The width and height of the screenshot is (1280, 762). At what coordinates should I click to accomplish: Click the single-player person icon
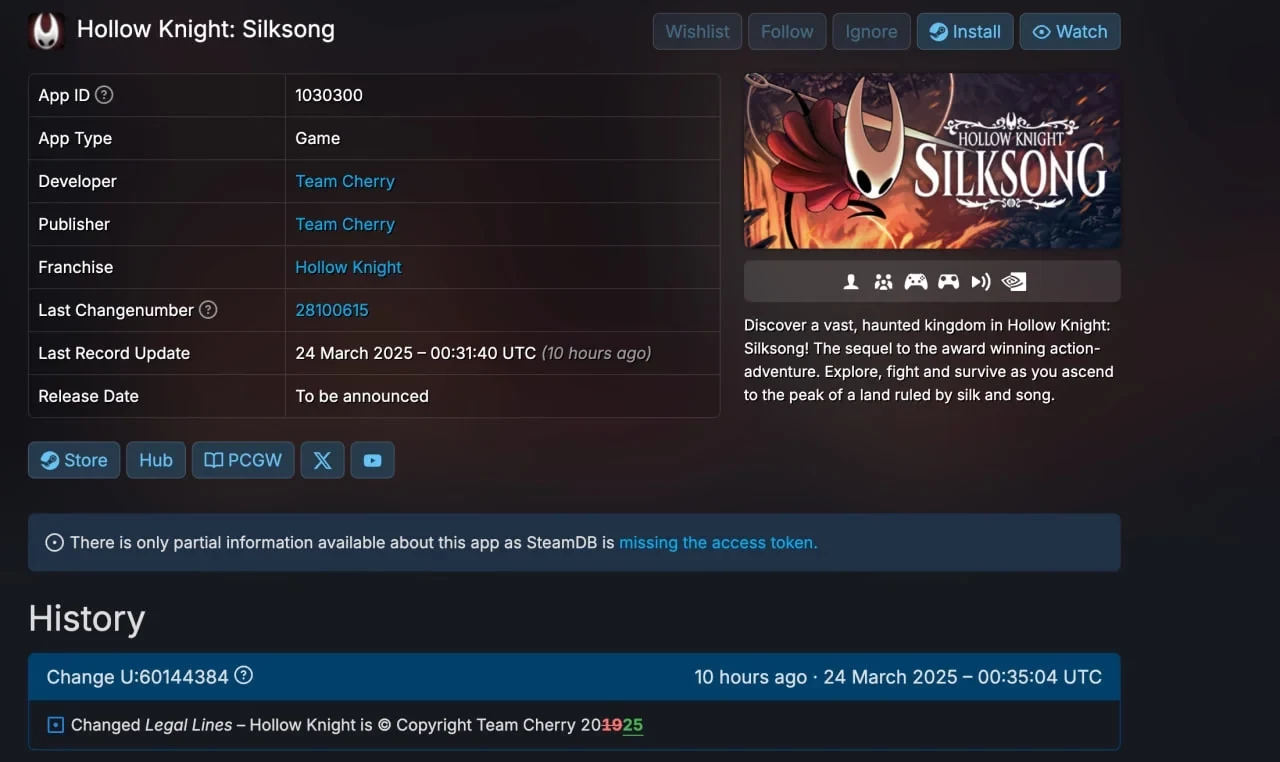[x=851, y=282]
